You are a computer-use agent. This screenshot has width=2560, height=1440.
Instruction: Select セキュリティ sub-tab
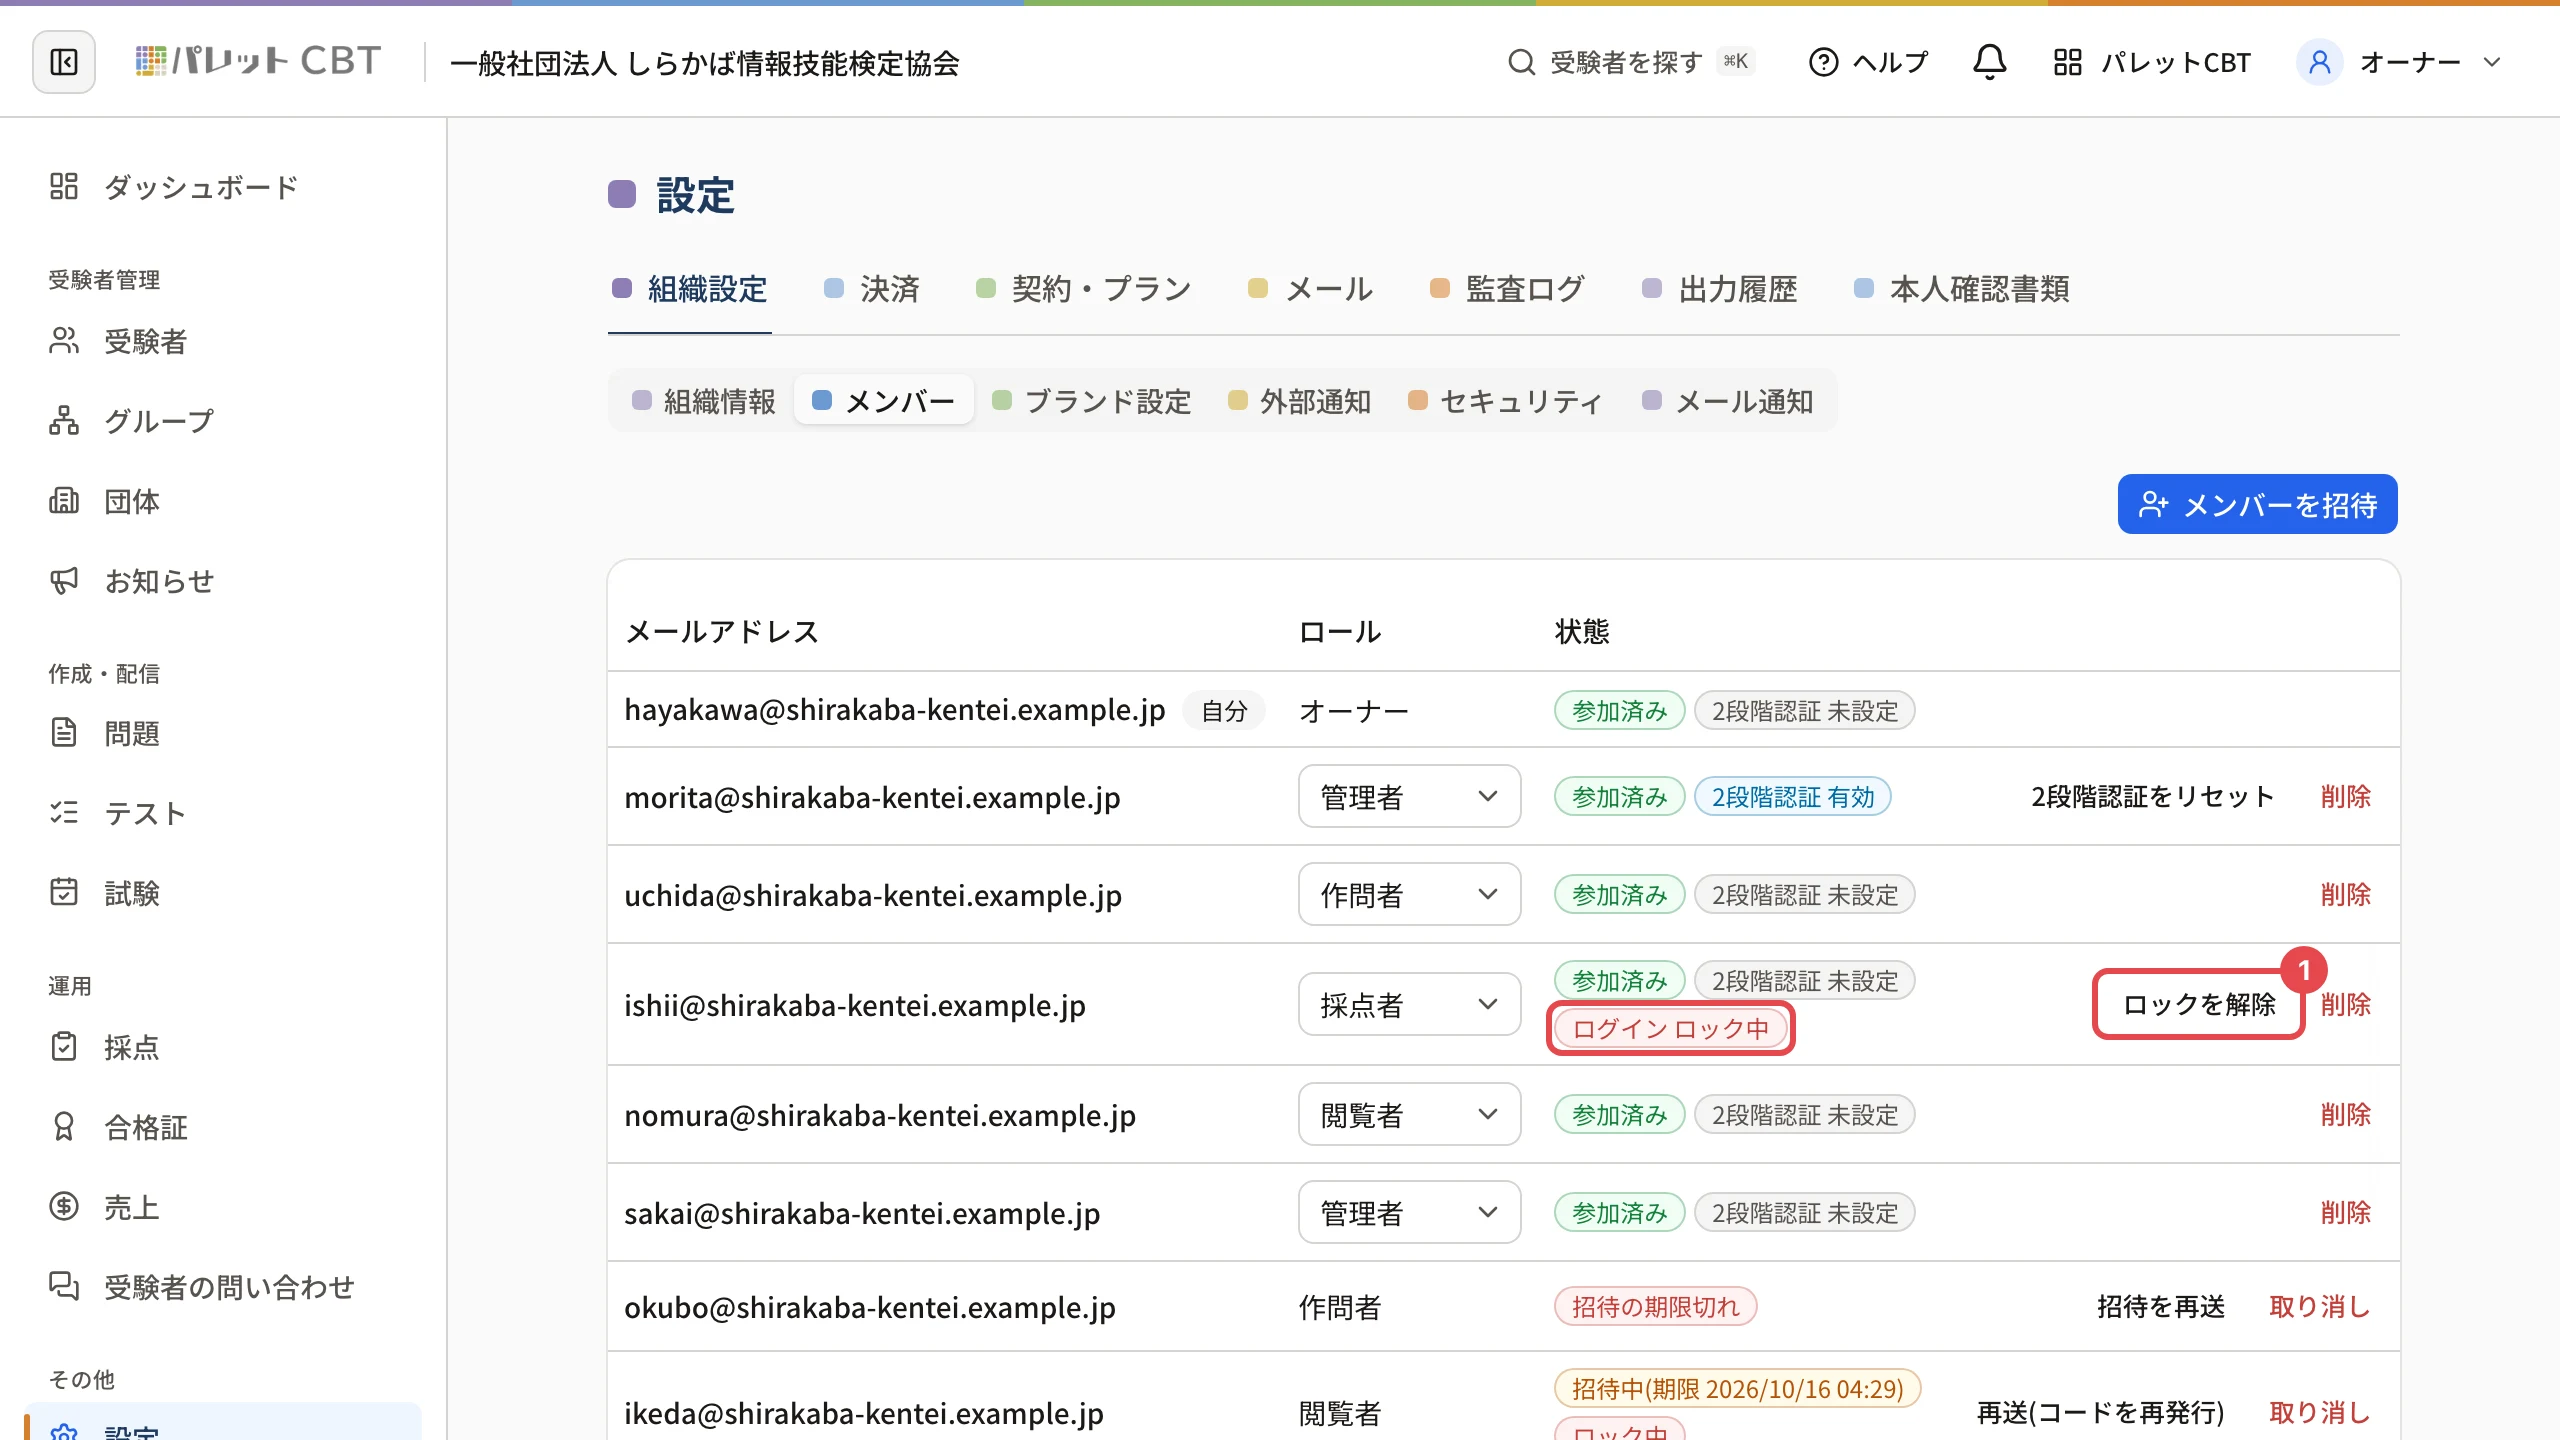[1506, 401]
